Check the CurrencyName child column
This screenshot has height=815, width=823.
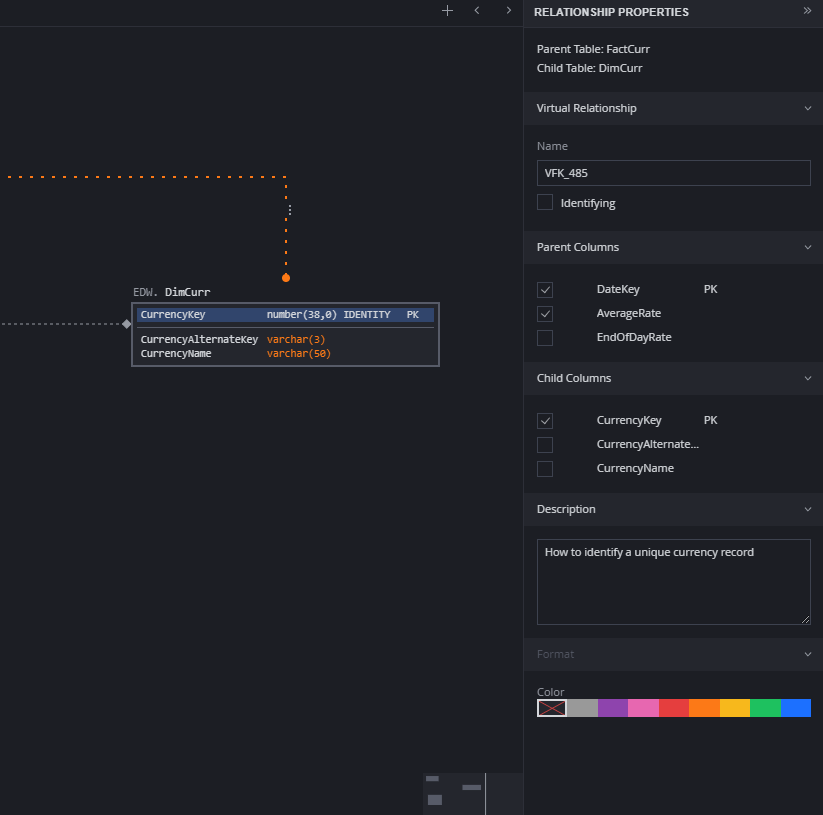point(545,468)
